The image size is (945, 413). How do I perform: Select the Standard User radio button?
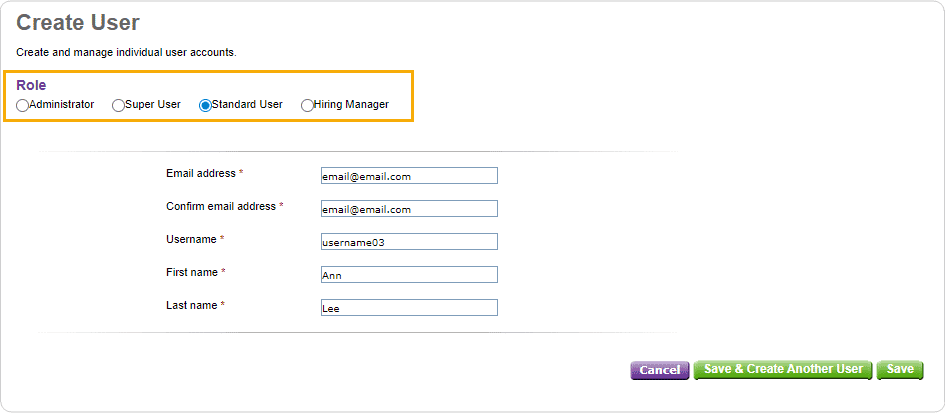point(206,106)
